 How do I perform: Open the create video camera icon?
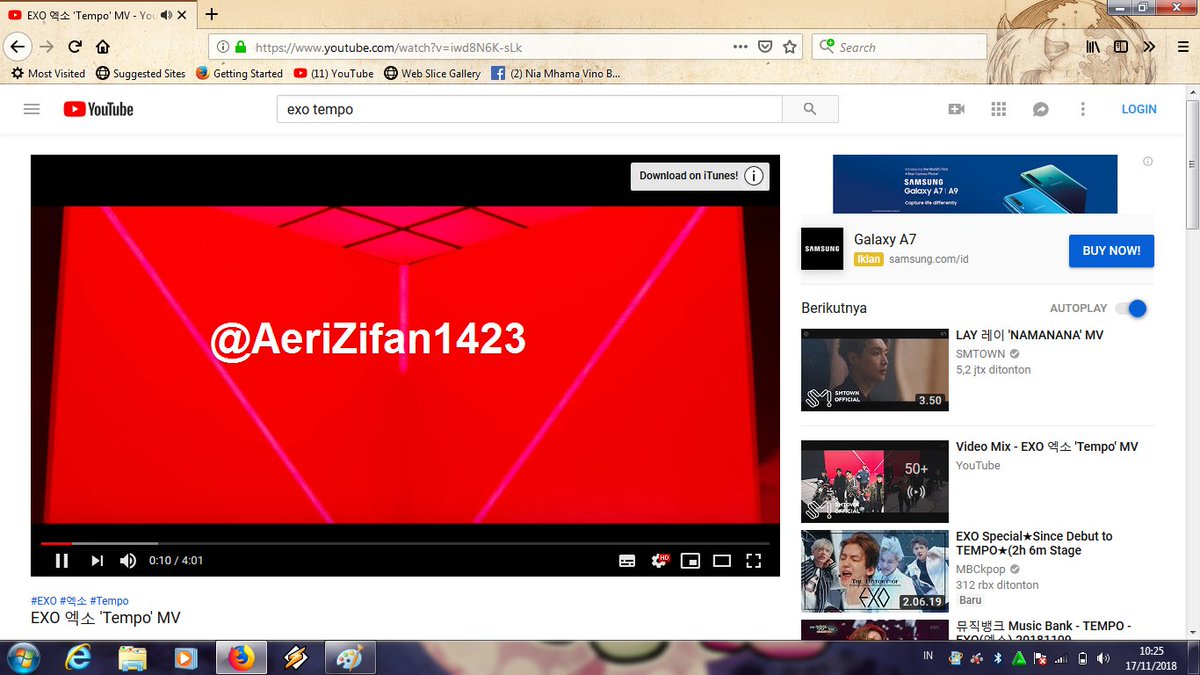(956, 109)
